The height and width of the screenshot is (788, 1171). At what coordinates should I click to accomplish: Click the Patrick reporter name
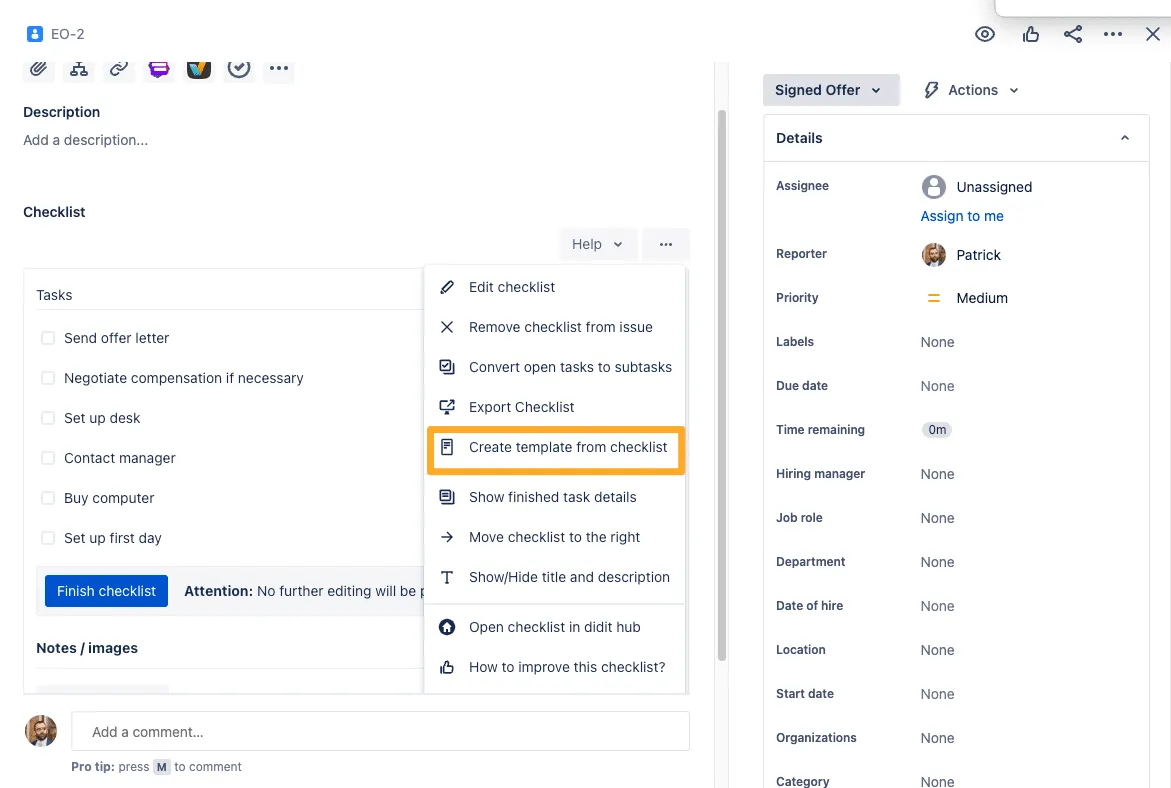point(978,255)
